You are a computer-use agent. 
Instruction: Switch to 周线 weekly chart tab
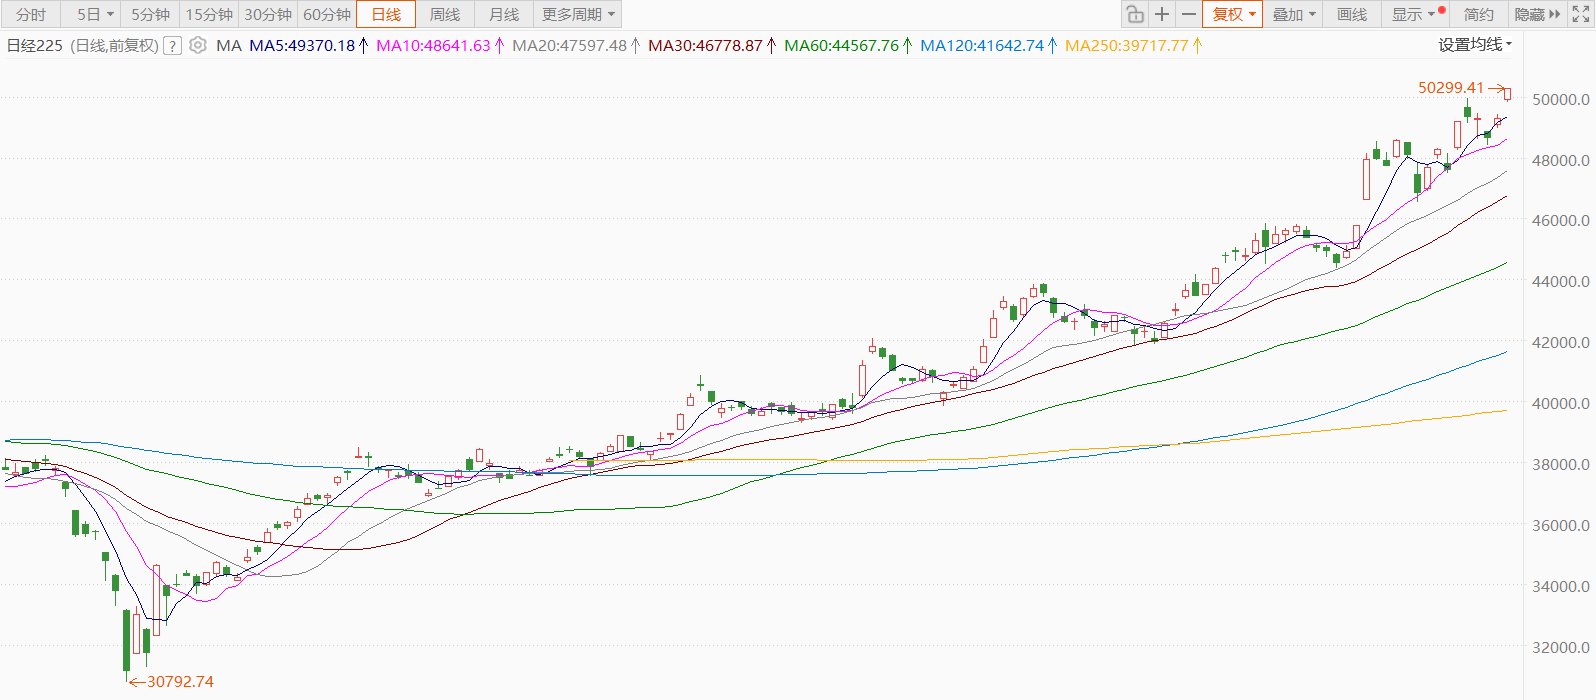(444, 14)
